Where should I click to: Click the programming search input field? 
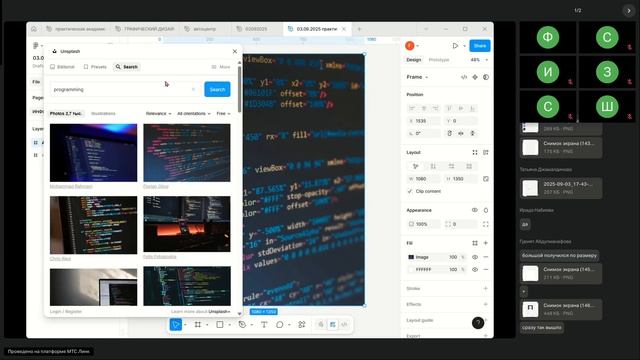[125, 89]
